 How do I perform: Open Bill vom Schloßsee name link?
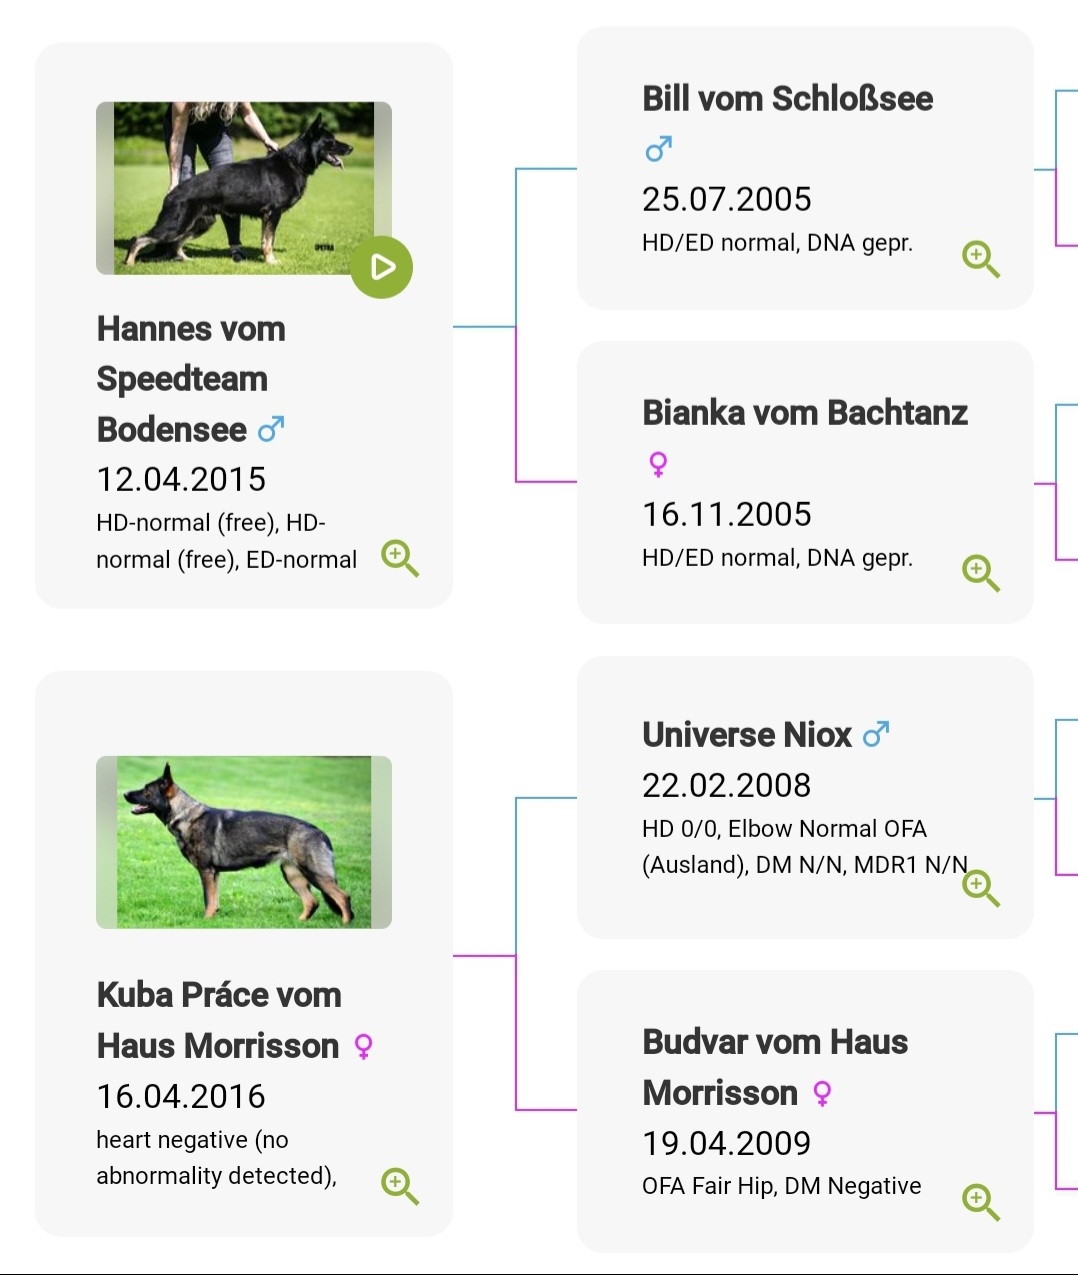tap(787, 99)
